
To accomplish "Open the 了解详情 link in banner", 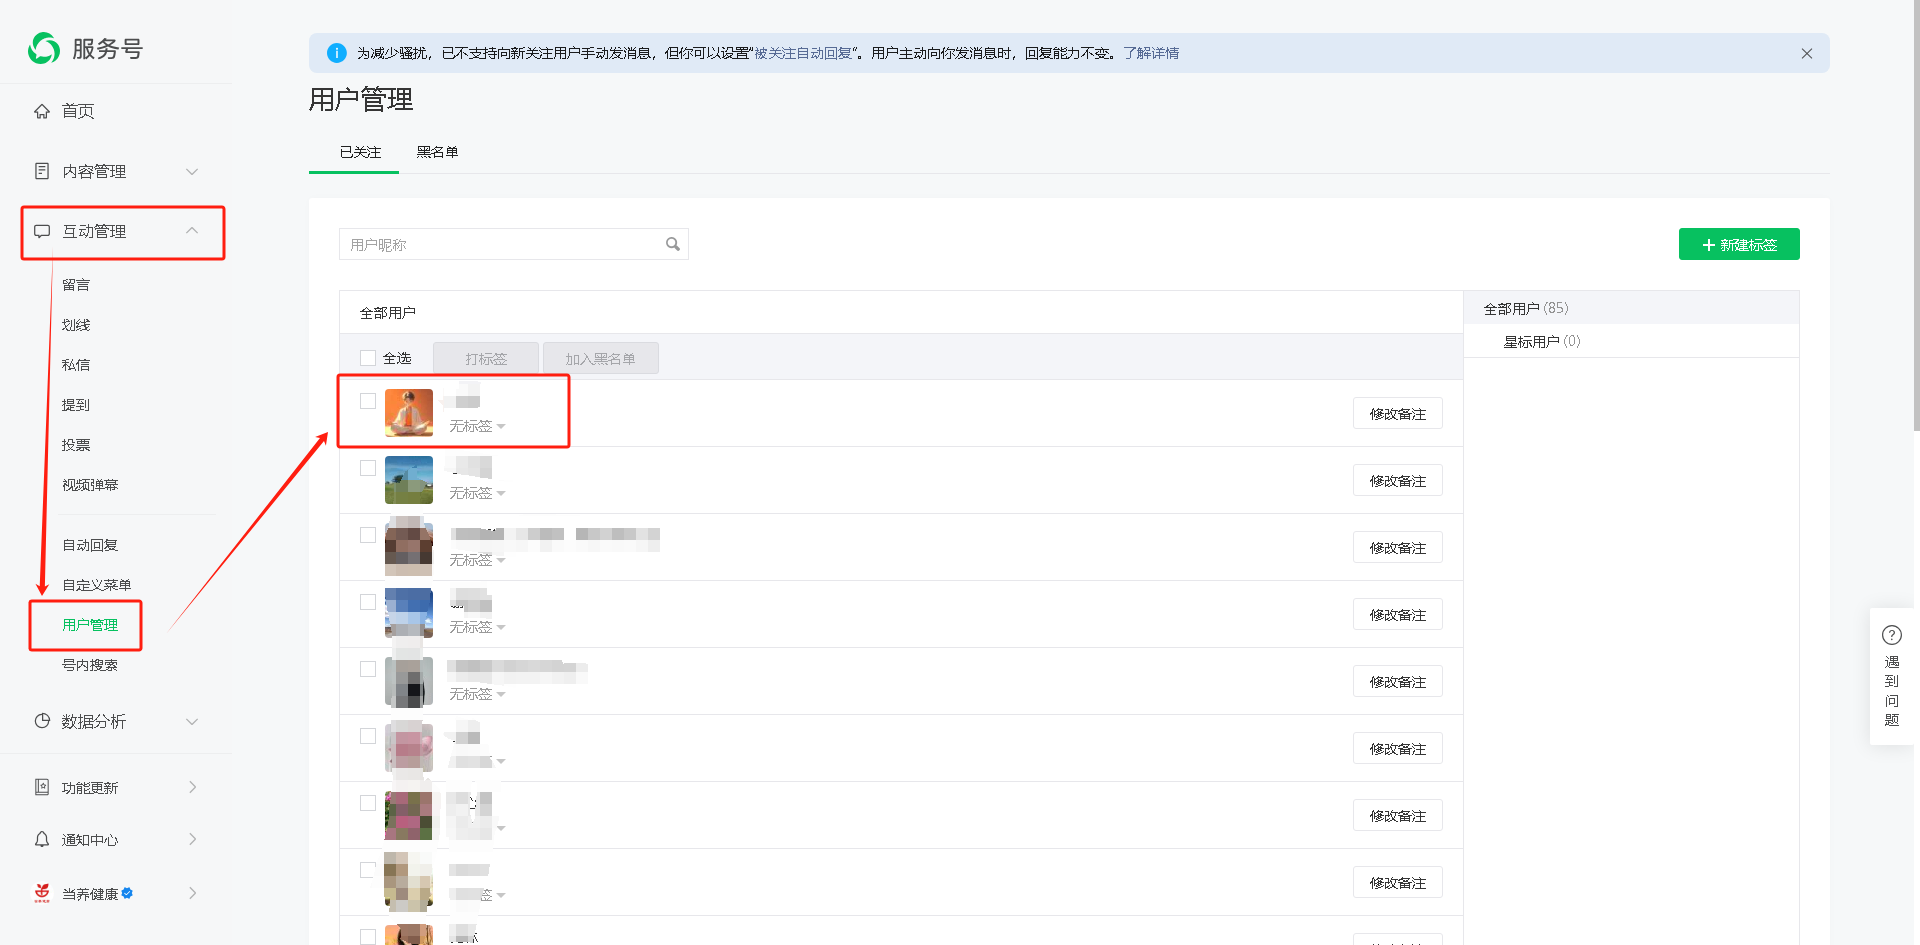I will (x=1150, y=53).
